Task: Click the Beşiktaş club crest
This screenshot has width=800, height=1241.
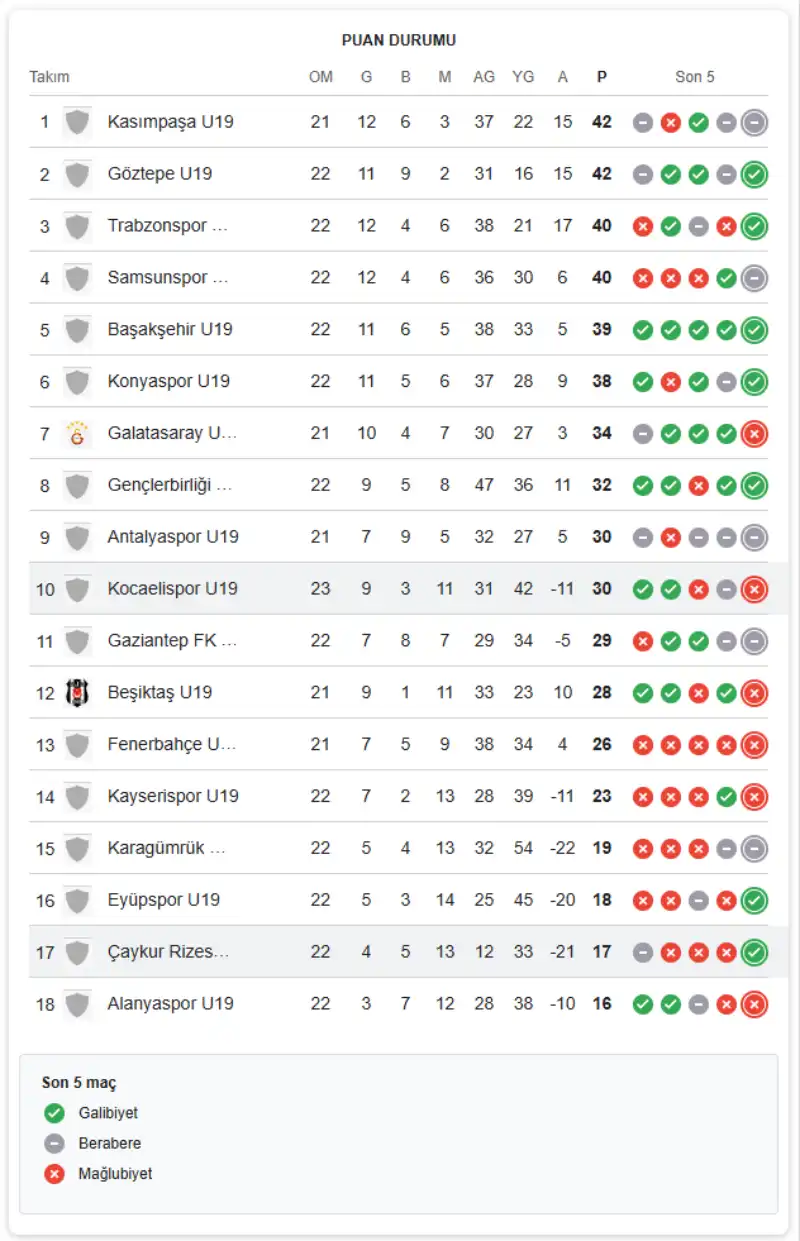Action: [77, 692]
